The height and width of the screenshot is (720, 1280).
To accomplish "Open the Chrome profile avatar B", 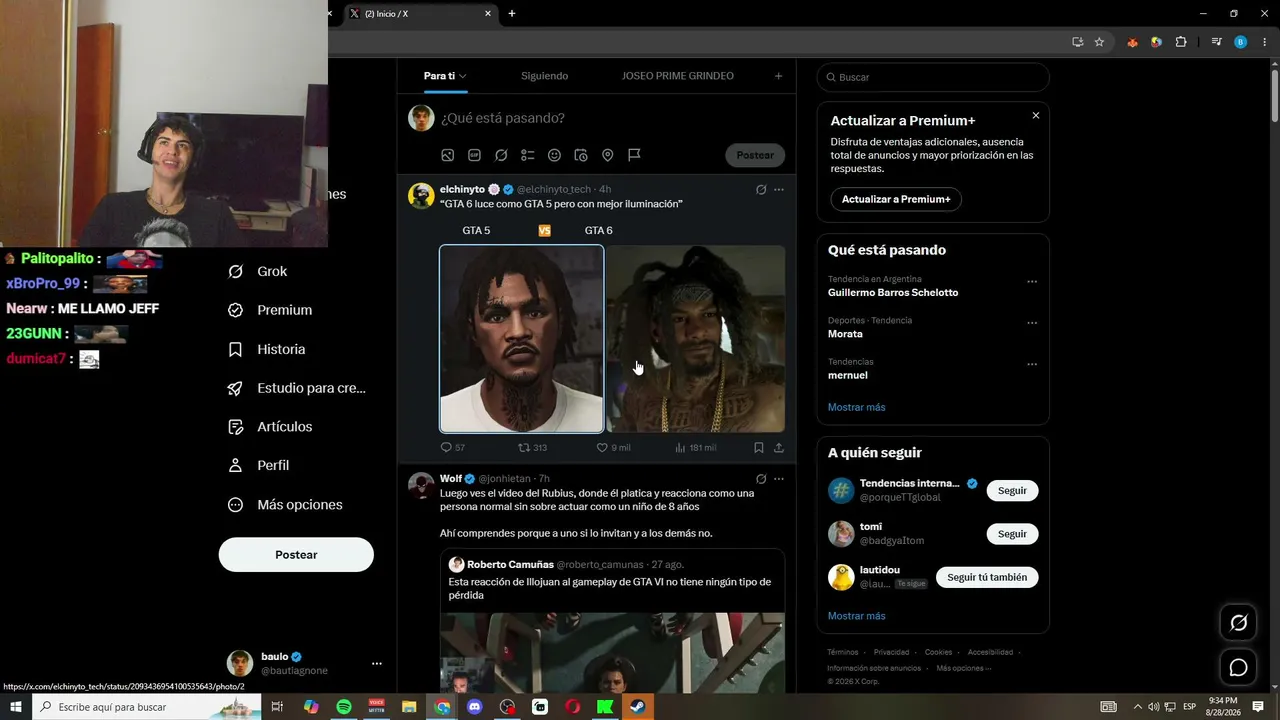I will coord(1241,42).
